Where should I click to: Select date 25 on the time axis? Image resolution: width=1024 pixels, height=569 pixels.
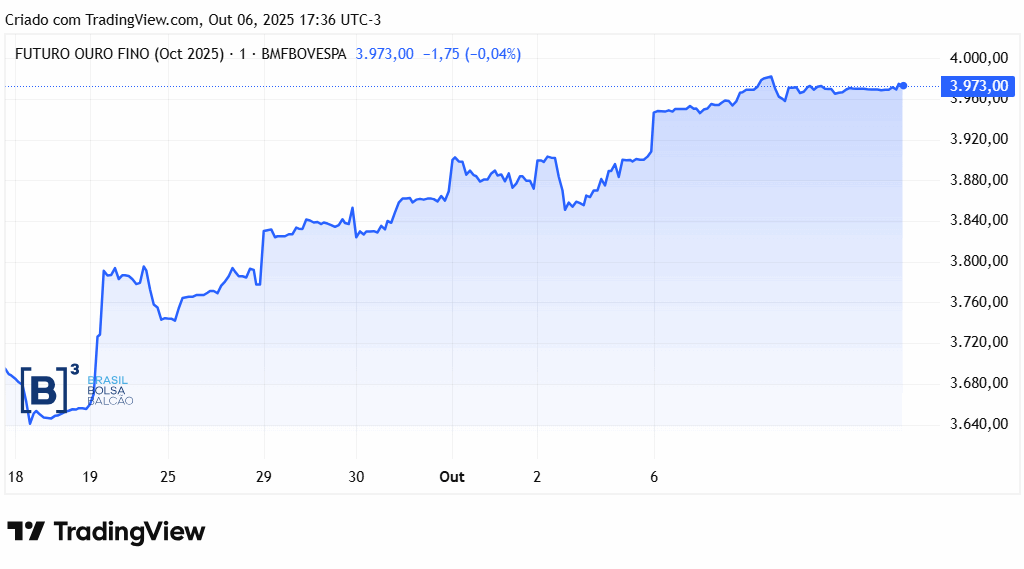(167, 477)
